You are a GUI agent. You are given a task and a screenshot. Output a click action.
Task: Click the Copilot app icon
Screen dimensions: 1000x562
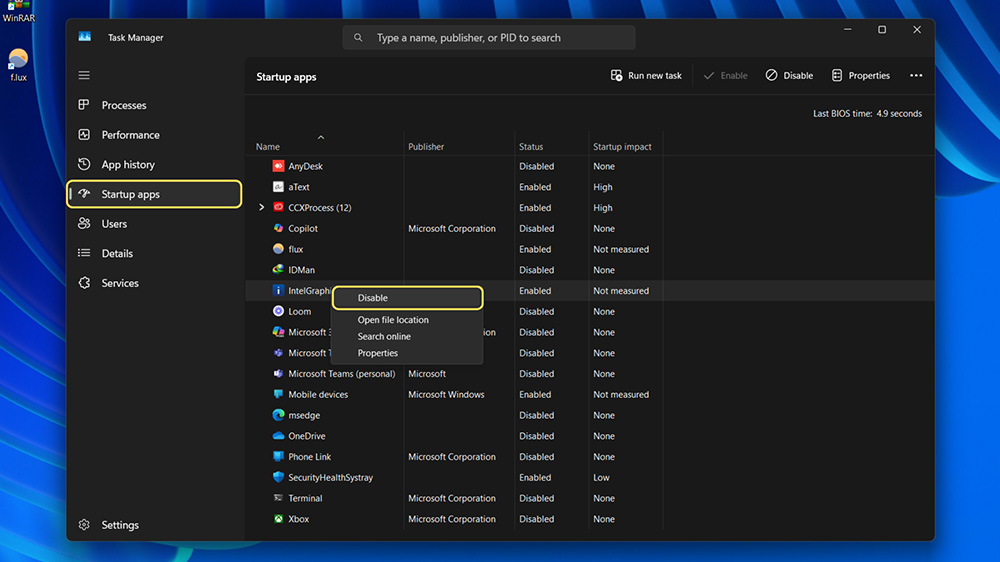point(278,228)
